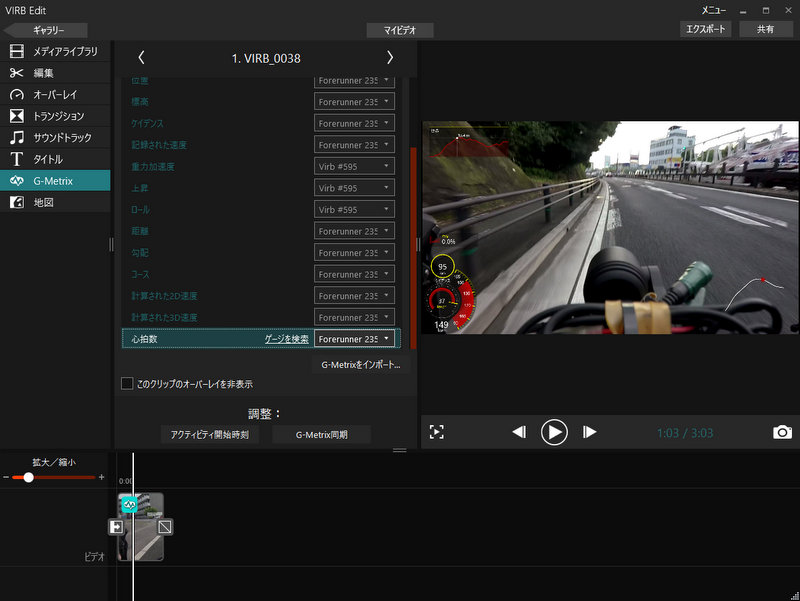Click the clip end transition icon
The image size is (800, 601).
pos(165,527)
